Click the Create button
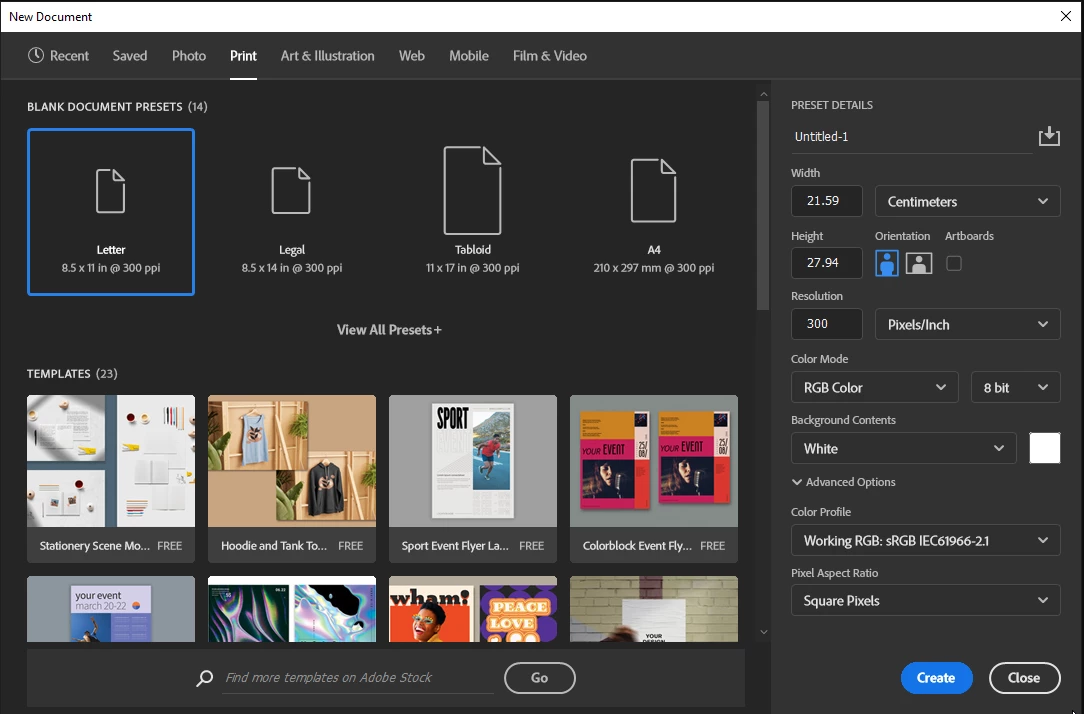 pos(936,678)
